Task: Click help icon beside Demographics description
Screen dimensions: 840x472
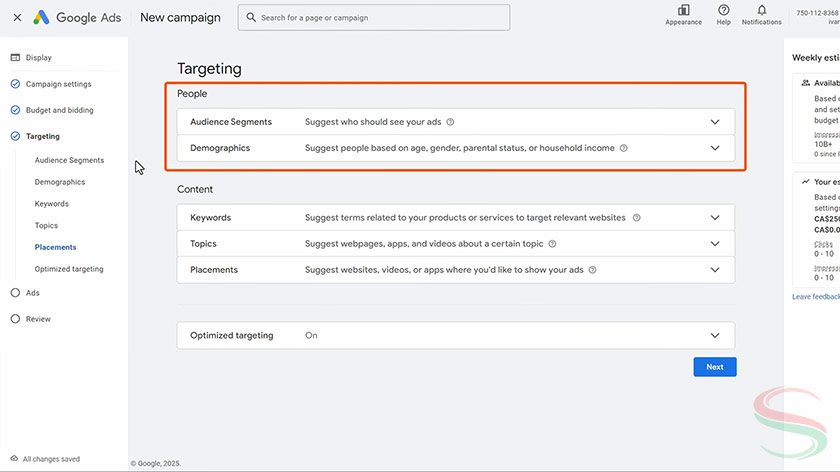Action: 623,148
